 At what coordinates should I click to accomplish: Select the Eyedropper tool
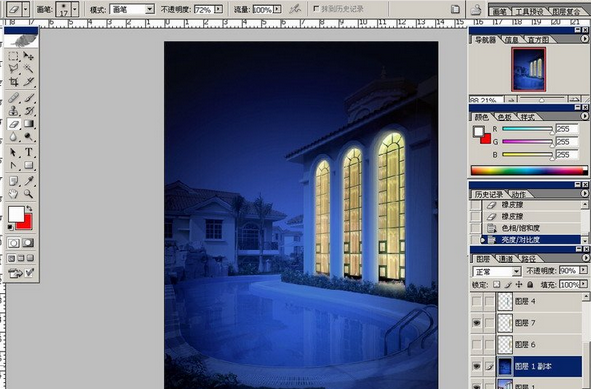[x=29, y=181]
